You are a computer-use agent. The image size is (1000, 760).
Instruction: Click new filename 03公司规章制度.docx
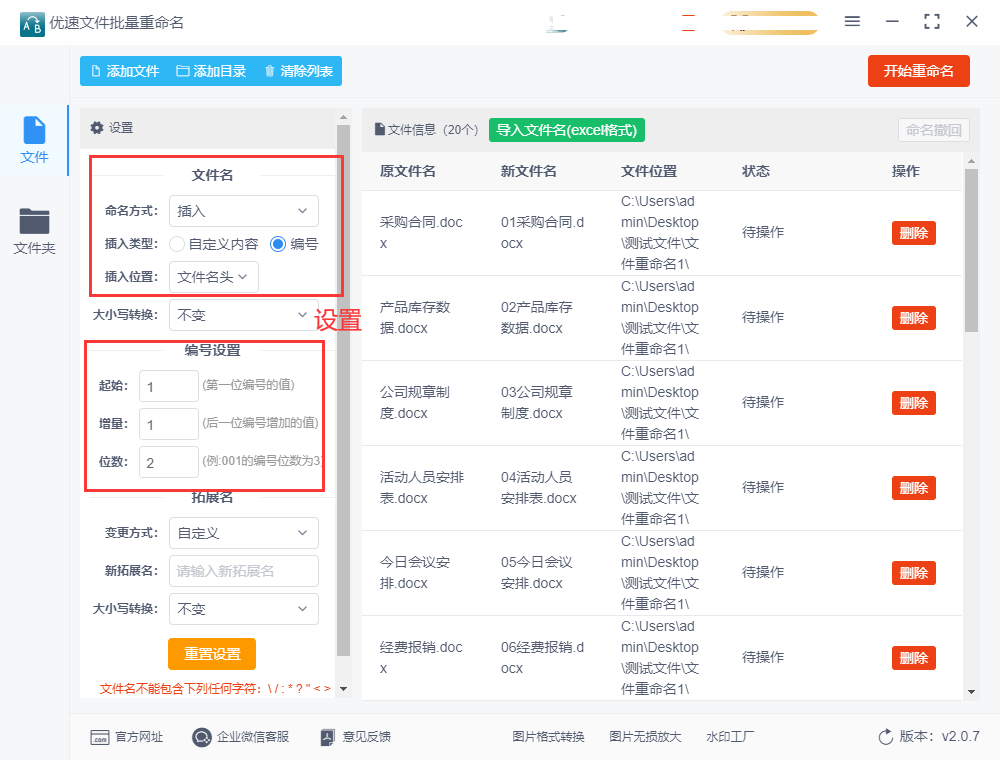point(536,403)
